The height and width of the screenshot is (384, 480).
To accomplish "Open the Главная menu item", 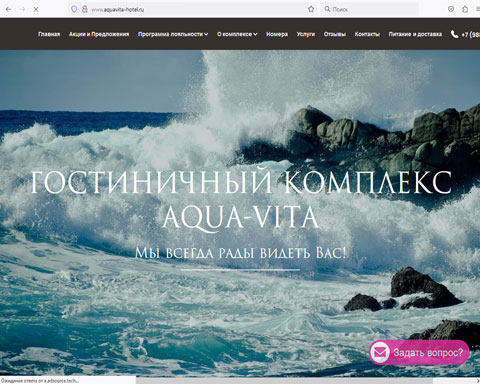I will 49,34.
